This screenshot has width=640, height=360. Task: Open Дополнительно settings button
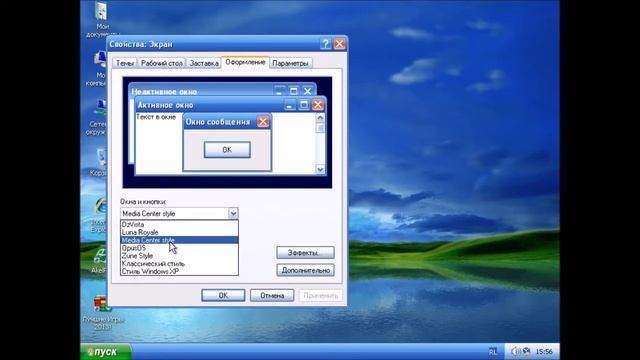point(305,270)
